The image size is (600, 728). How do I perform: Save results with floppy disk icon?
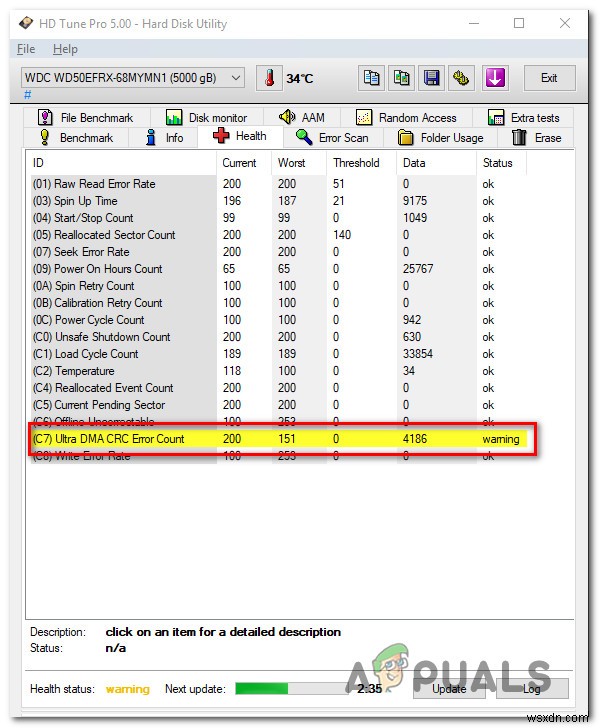click(431, 78)
